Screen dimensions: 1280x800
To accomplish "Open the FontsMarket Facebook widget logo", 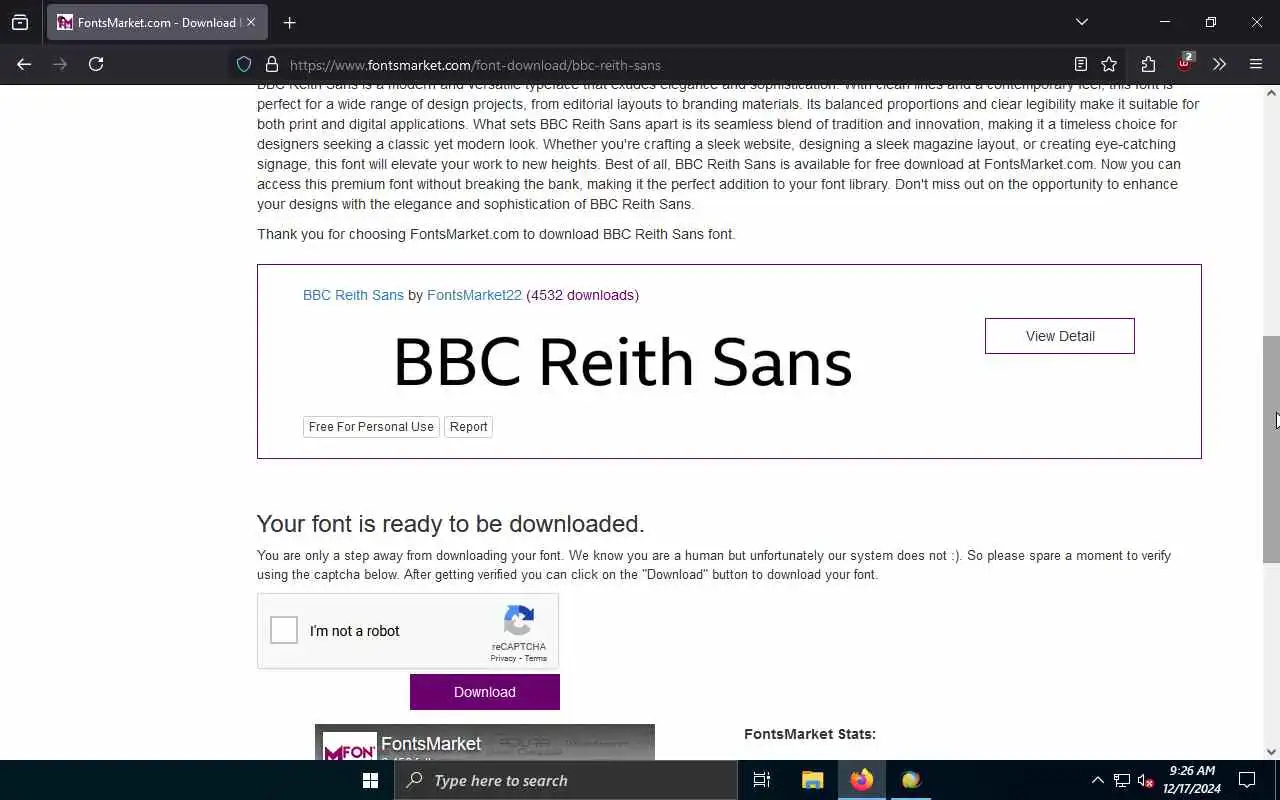I will (x=350, y=748).
